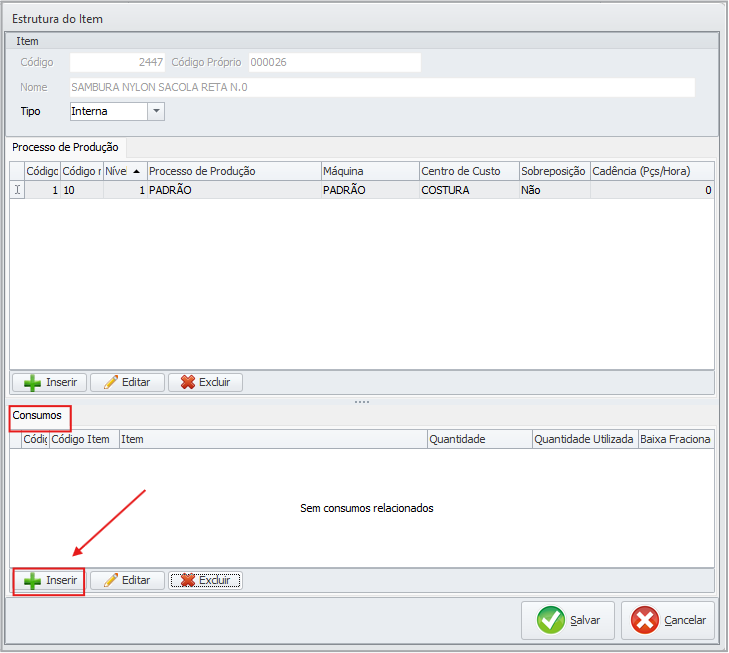The width and height of the screenshot is (729, 653).
Task: Click the Centro de Custo column header
Action: point(467,171)
